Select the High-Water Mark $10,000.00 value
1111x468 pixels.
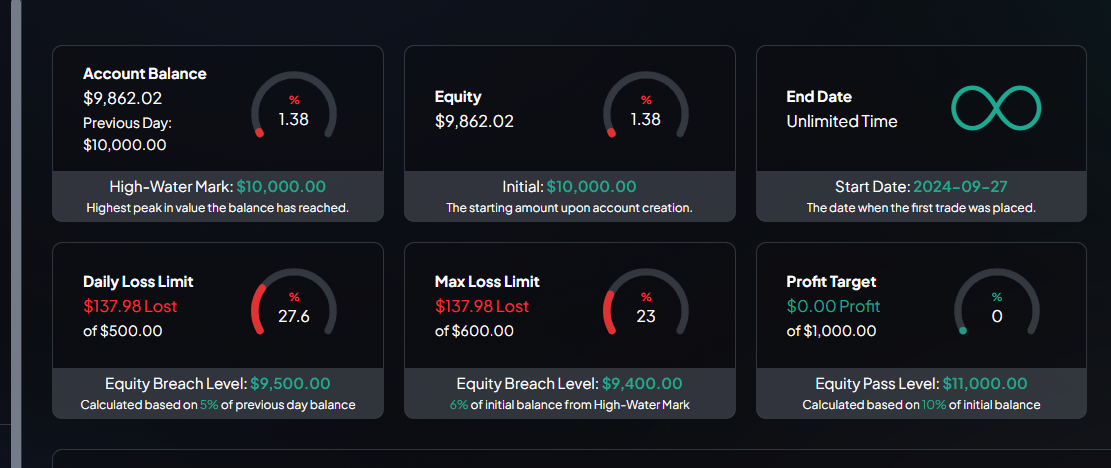(281, 186)
